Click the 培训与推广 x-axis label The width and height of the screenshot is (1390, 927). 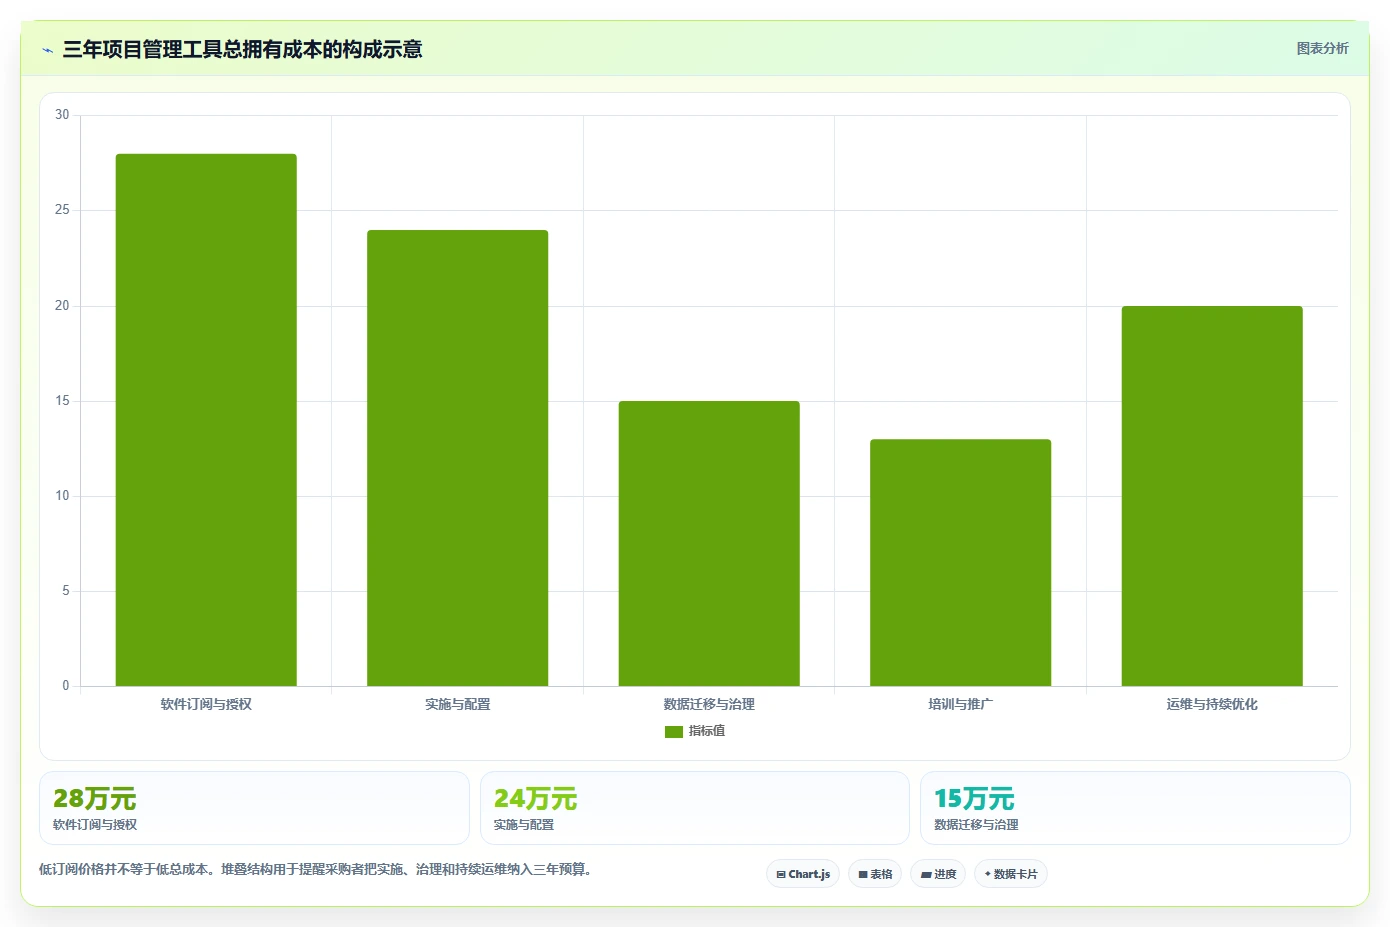pyautogui.click(x=960, y=704)
